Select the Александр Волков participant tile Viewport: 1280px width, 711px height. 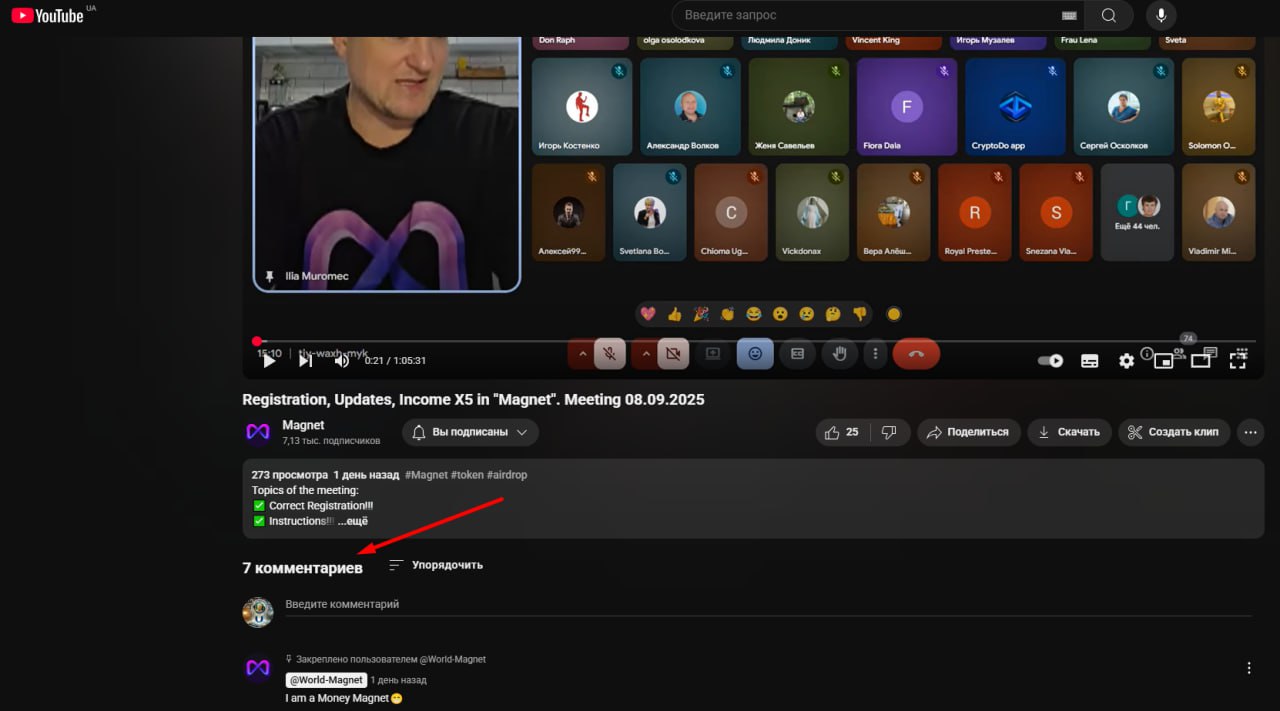click(690, 107)
